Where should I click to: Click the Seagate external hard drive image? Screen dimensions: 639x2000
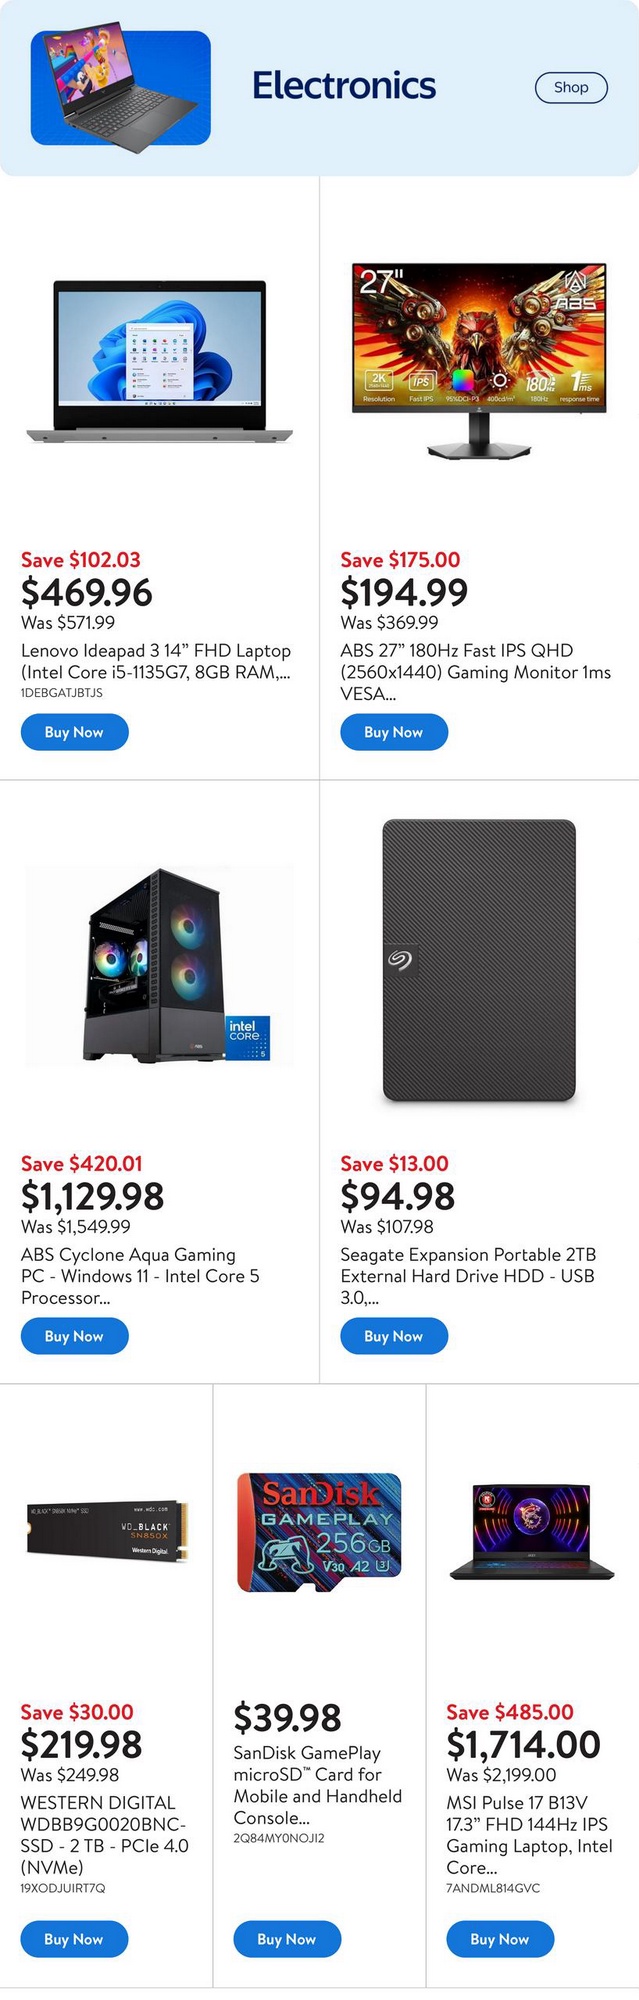(479, 961)
